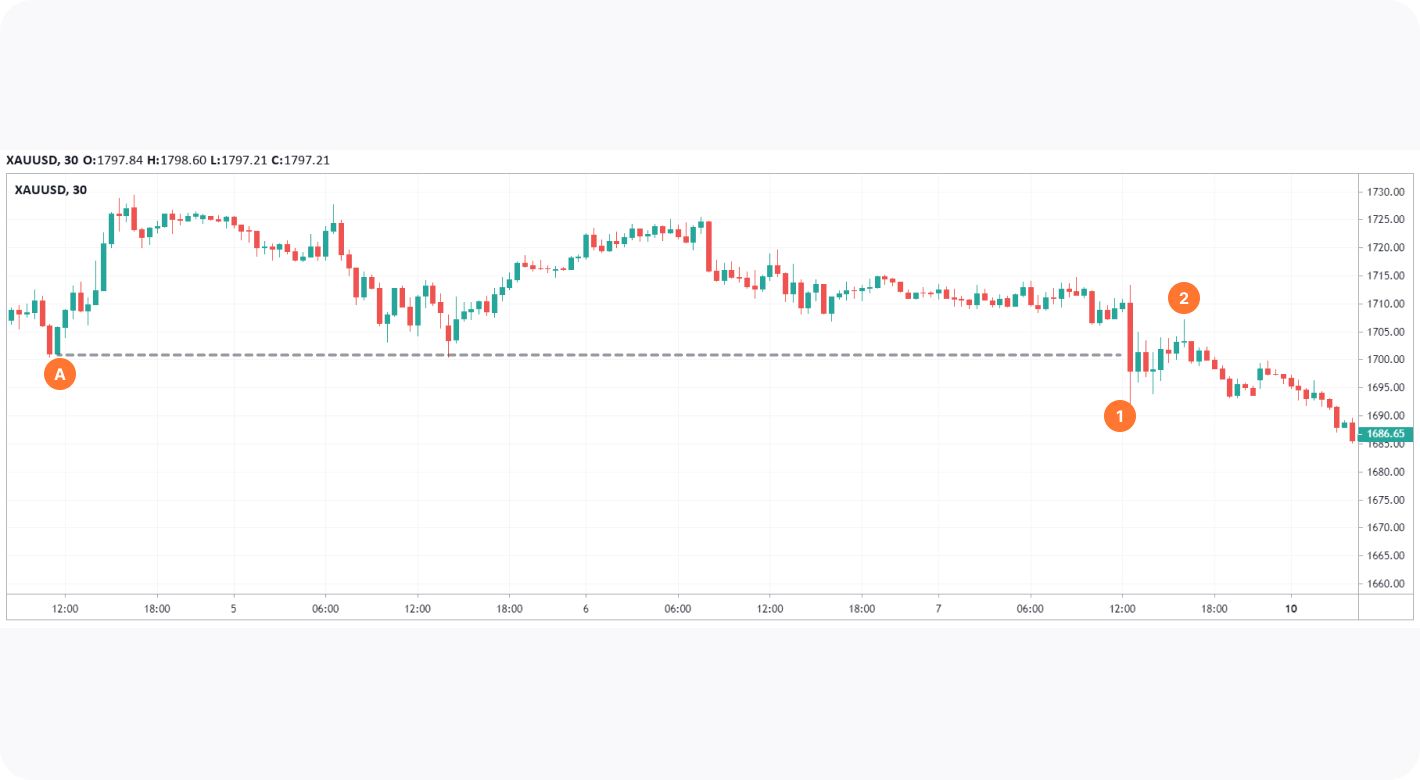
Task: Click the 1715.00 level on price scale
Action: pos(1385,275)
